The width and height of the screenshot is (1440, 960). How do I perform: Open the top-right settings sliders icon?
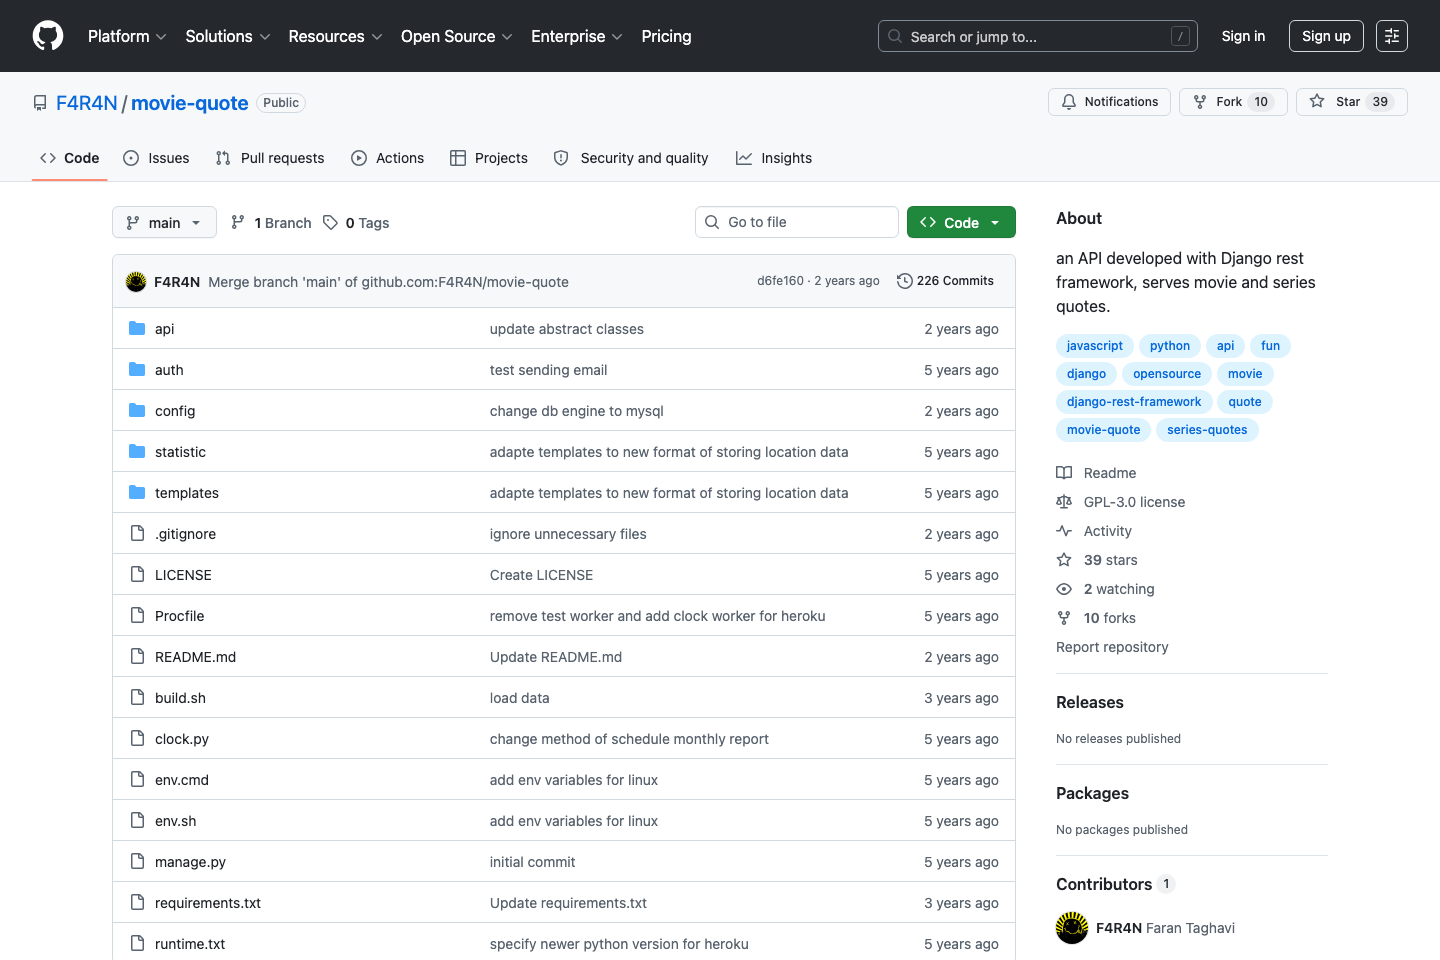1391,36
